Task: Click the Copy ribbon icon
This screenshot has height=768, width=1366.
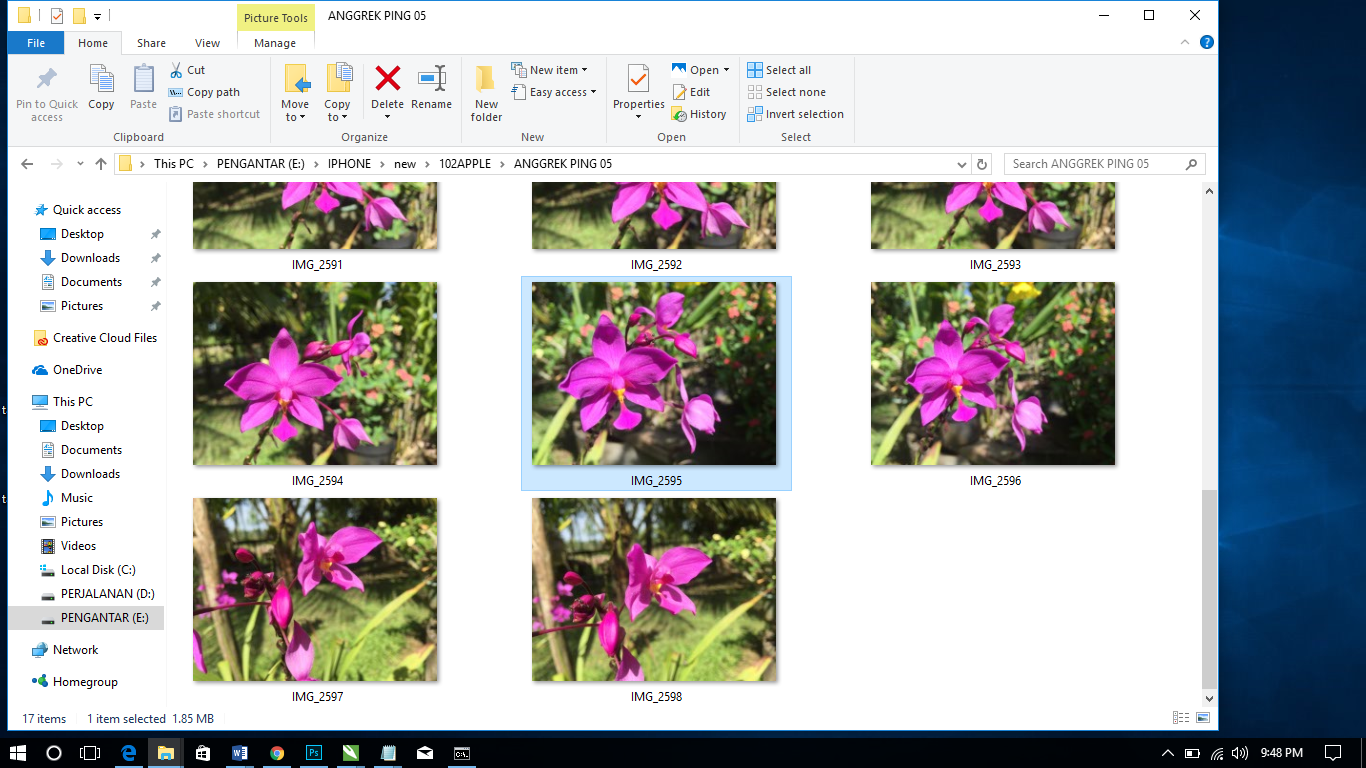Action: (x=101, y=80)
